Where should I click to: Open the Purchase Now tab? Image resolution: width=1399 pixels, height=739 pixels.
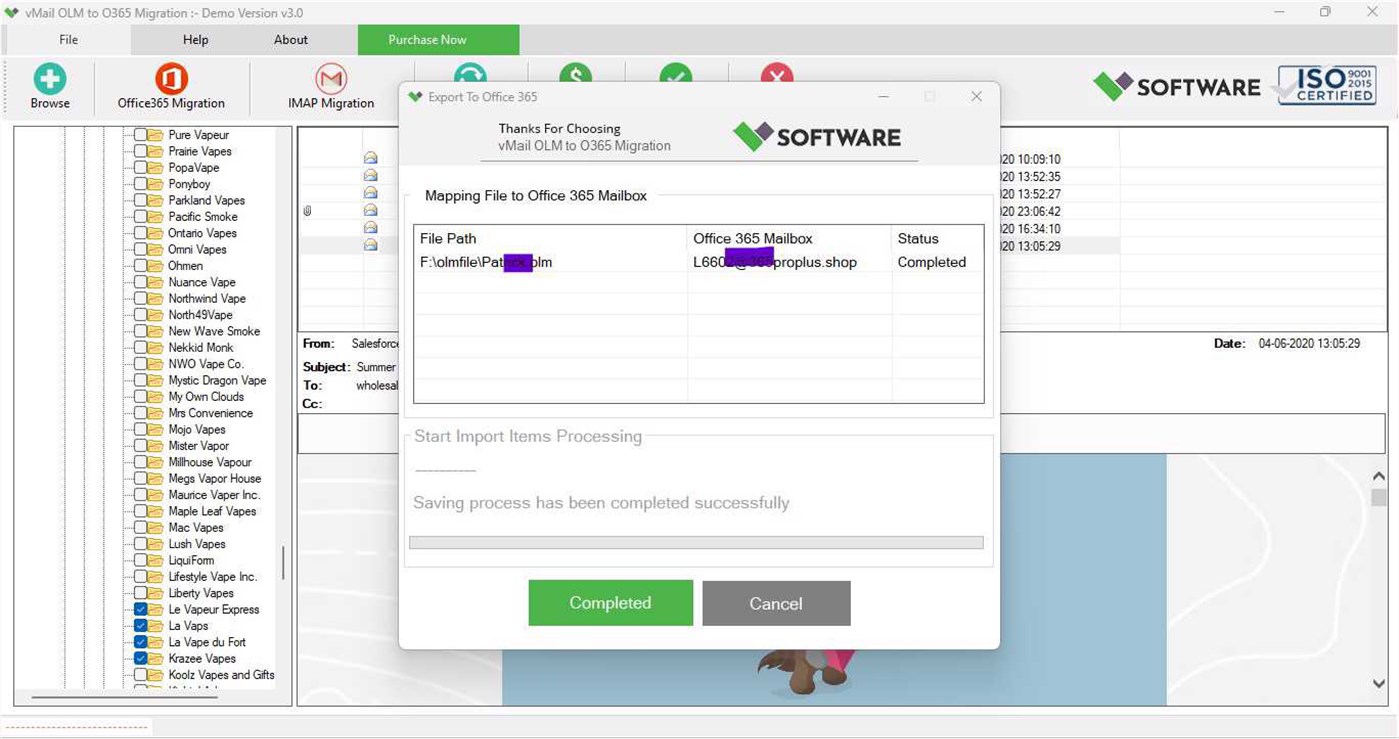(438, 40)
